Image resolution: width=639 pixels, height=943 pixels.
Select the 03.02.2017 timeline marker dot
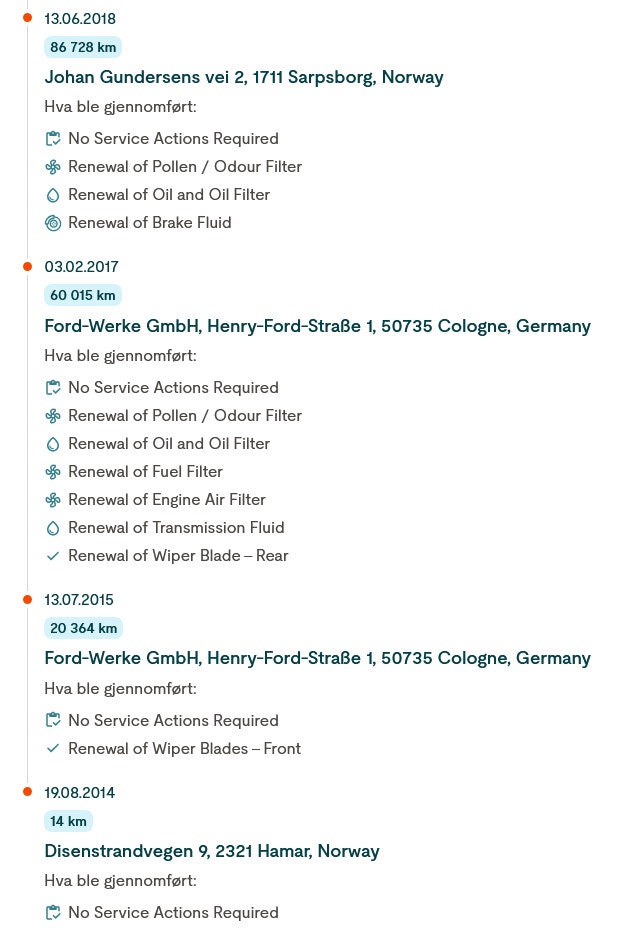27,266
